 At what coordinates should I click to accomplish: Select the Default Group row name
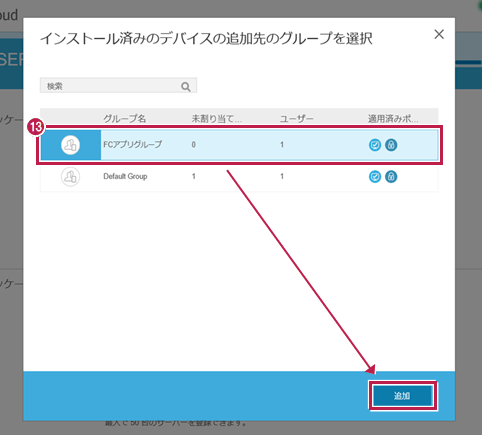pos(125,176)
